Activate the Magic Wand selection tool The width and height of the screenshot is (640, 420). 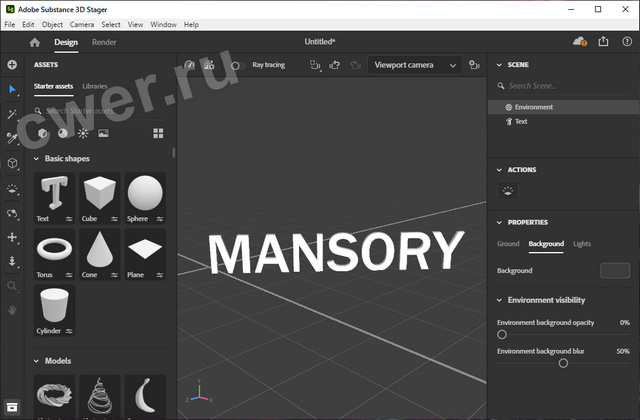[12, 114]
